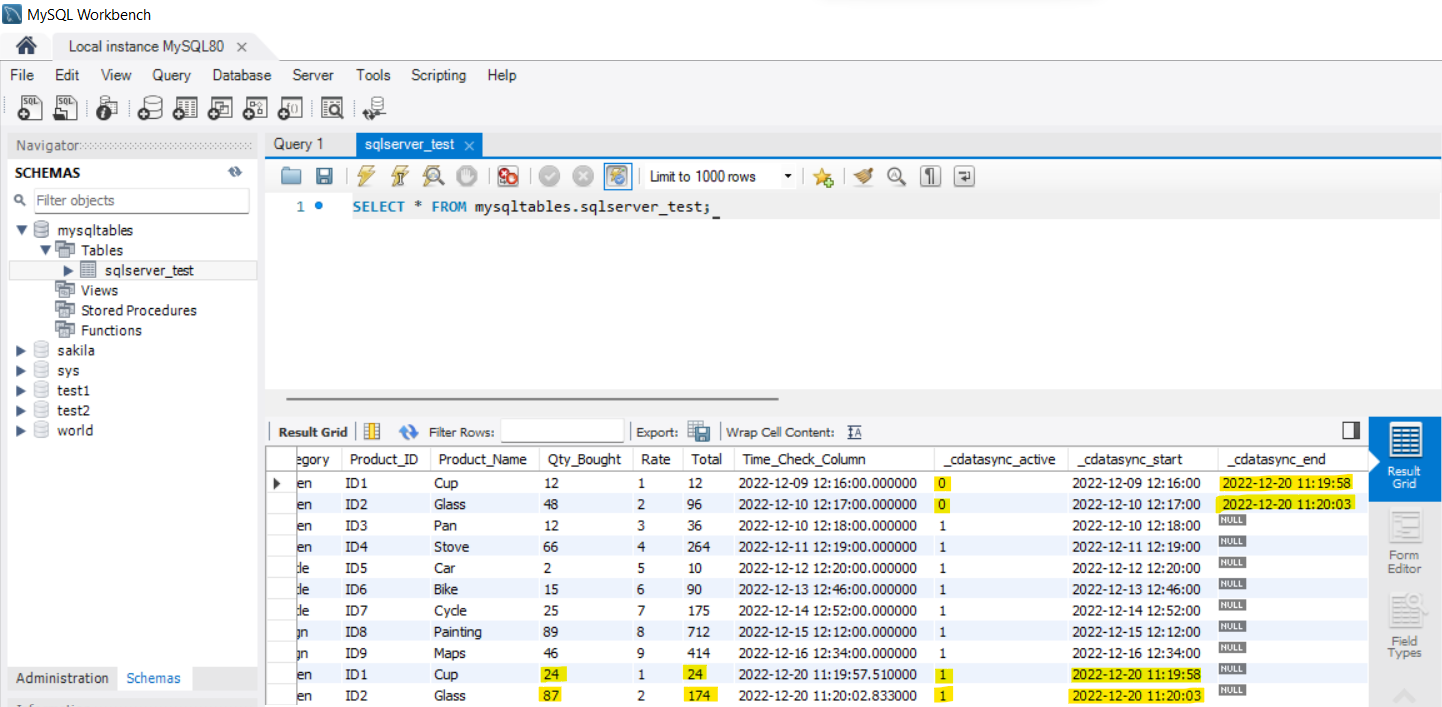The image size is (1442, 707).
Task: Toggle Wrap Cell Content in result grid
Action: click(855, 430)
